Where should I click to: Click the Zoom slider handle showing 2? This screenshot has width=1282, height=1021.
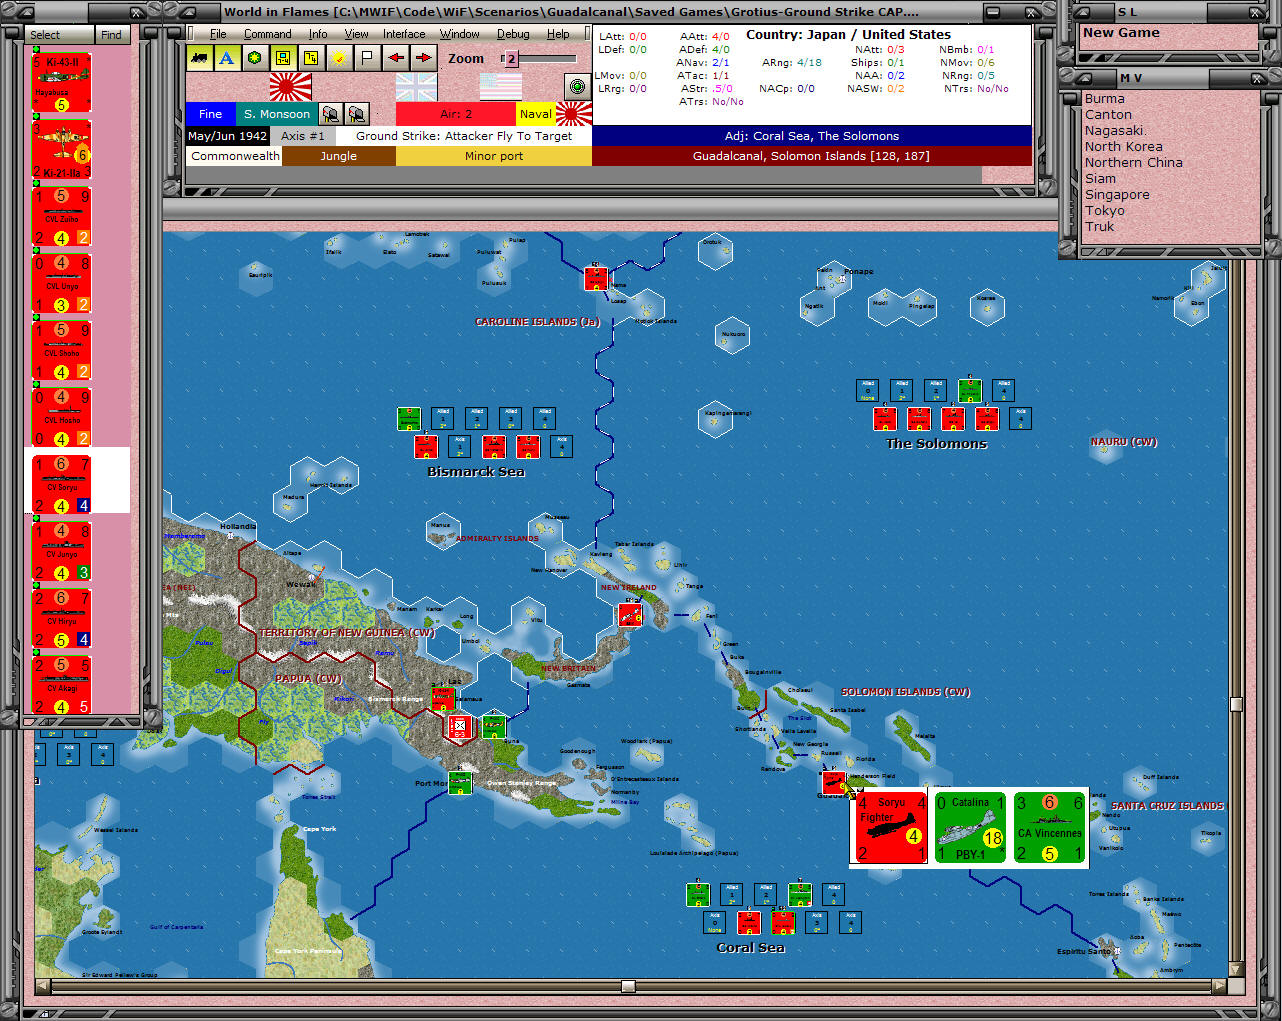tap(510, 59)
